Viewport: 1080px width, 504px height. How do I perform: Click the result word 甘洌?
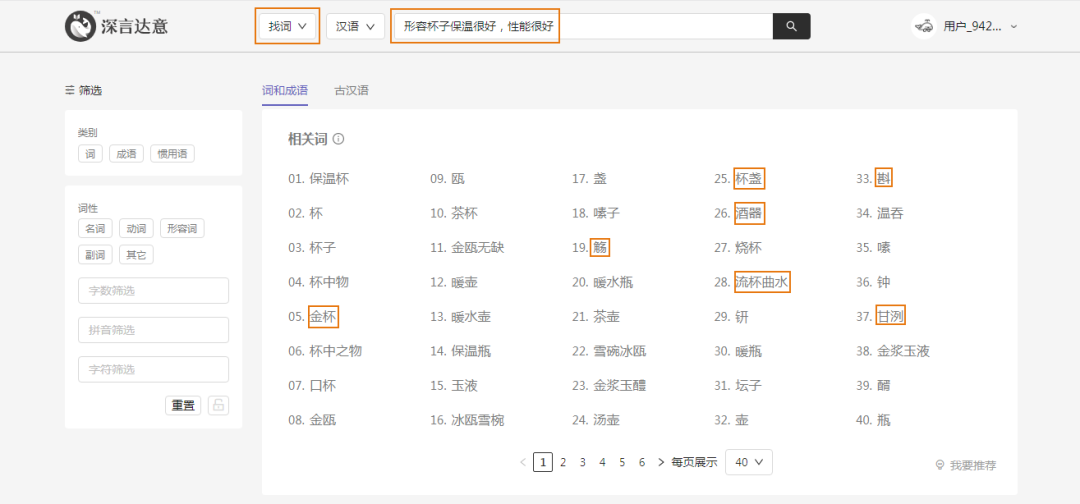(890, 317)
